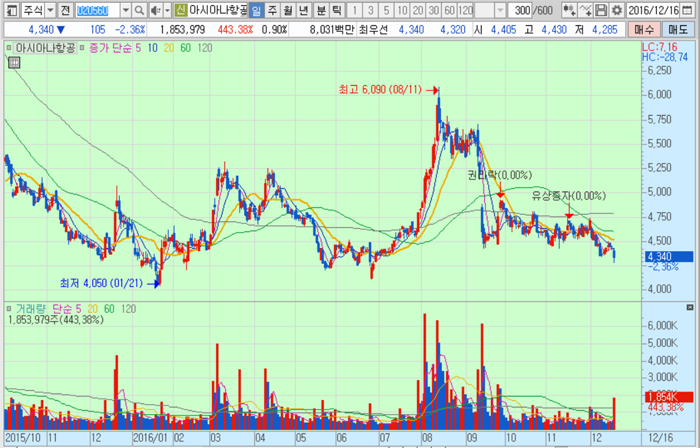Click the stock code input field
The image size is (700, 448).
coord(98,10)
